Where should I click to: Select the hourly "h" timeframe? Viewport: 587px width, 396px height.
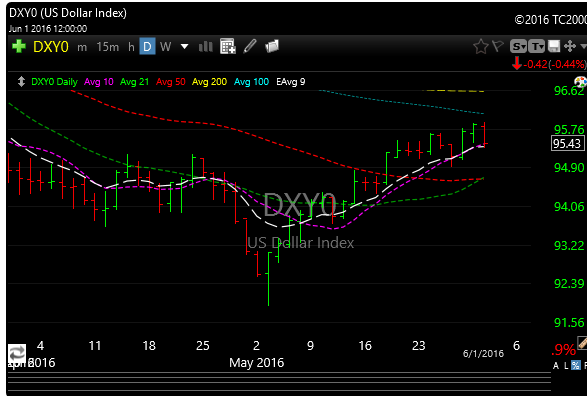coord(131,47)
